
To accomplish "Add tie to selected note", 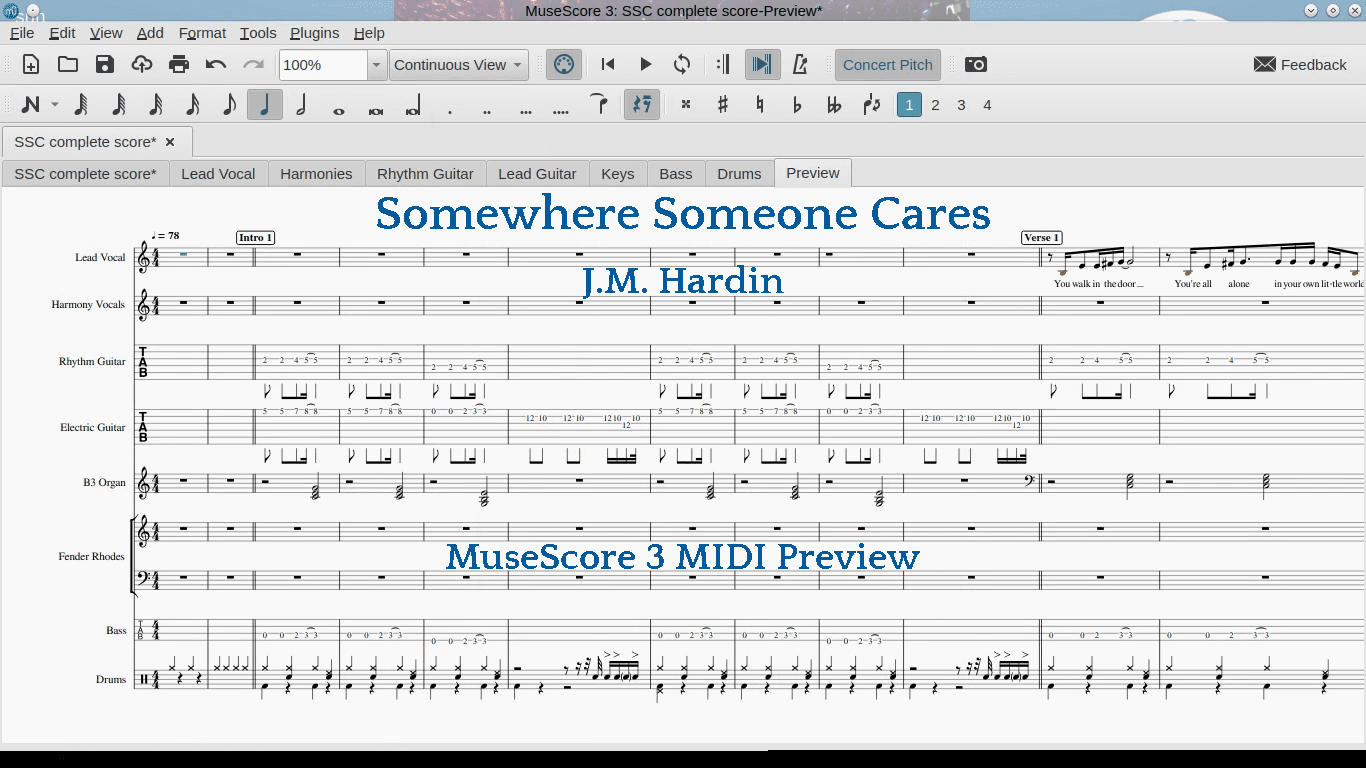I will point(599,105).
